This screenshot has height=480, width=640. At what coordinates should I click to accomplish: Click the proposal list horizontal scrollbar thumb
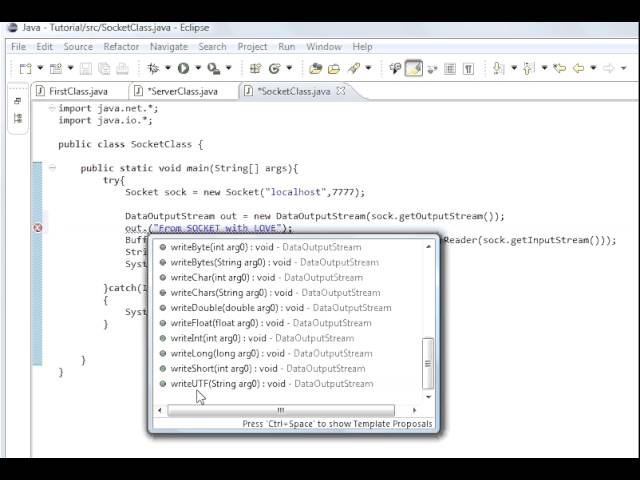[281, 410]
